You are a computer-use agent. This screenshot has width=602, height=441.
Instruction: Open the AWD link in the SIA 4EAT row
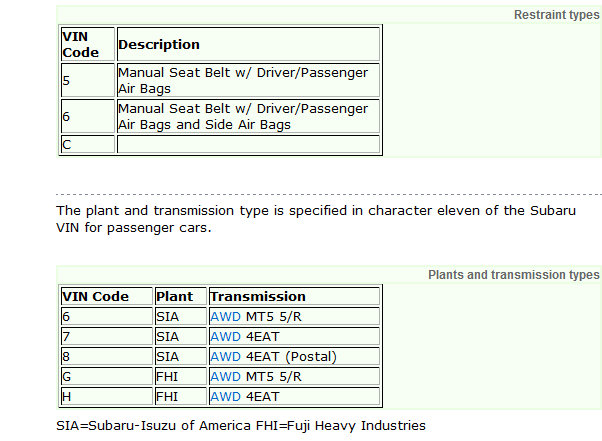tap(225, 336)
